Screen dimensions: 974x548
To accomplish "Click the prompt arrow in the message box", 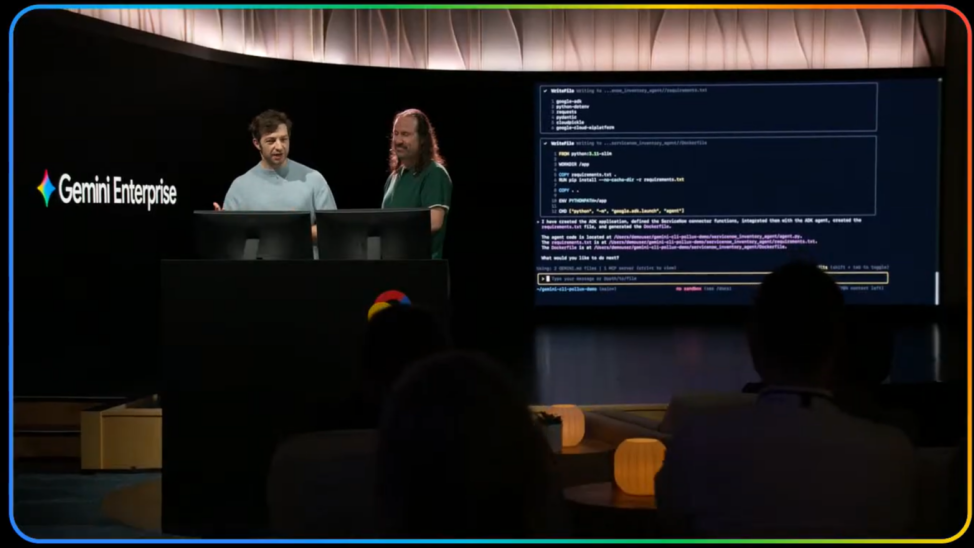I will click(x=543, y=279).
